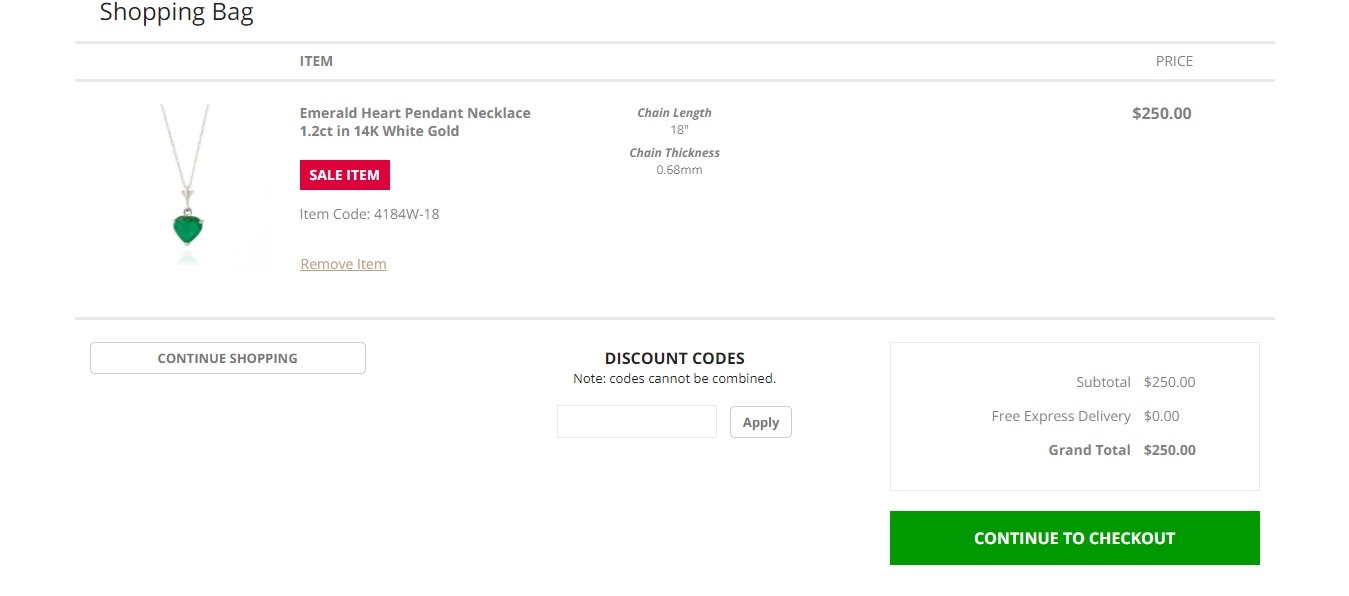Click the Chain Length label

tap(675, 113)
